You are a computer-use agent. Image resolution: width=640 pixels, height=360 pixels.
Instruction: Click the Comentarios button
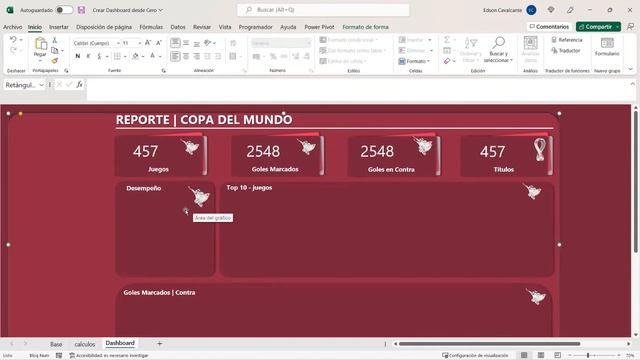point(549,27)
